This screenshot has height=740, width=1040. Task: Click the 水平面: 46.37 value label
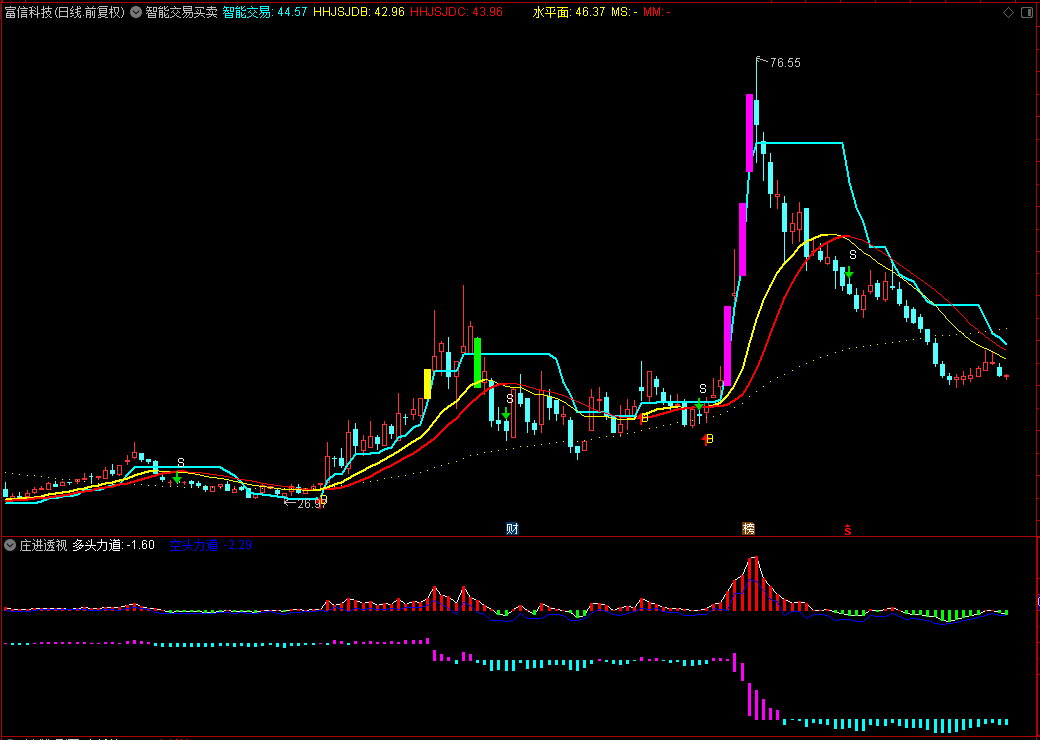click(569, 12)
